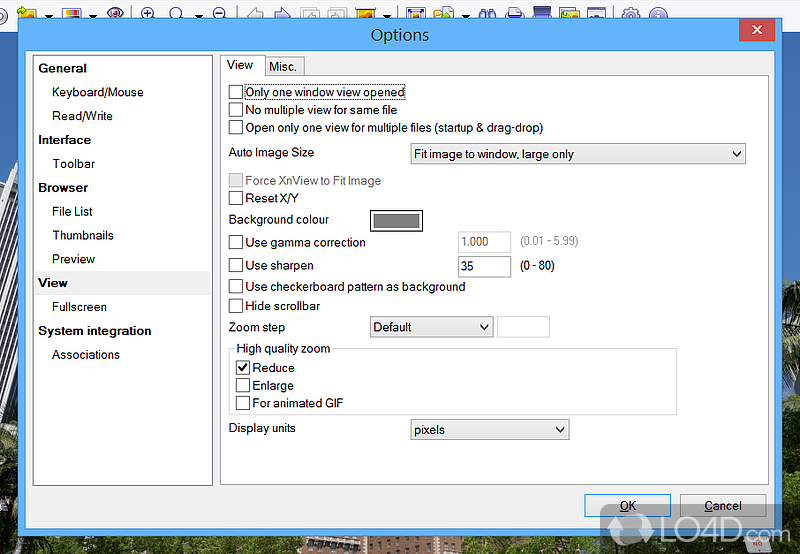Check 'For animated GIF' option
Screen dimensions: 800x554
(x=242, y=403)
